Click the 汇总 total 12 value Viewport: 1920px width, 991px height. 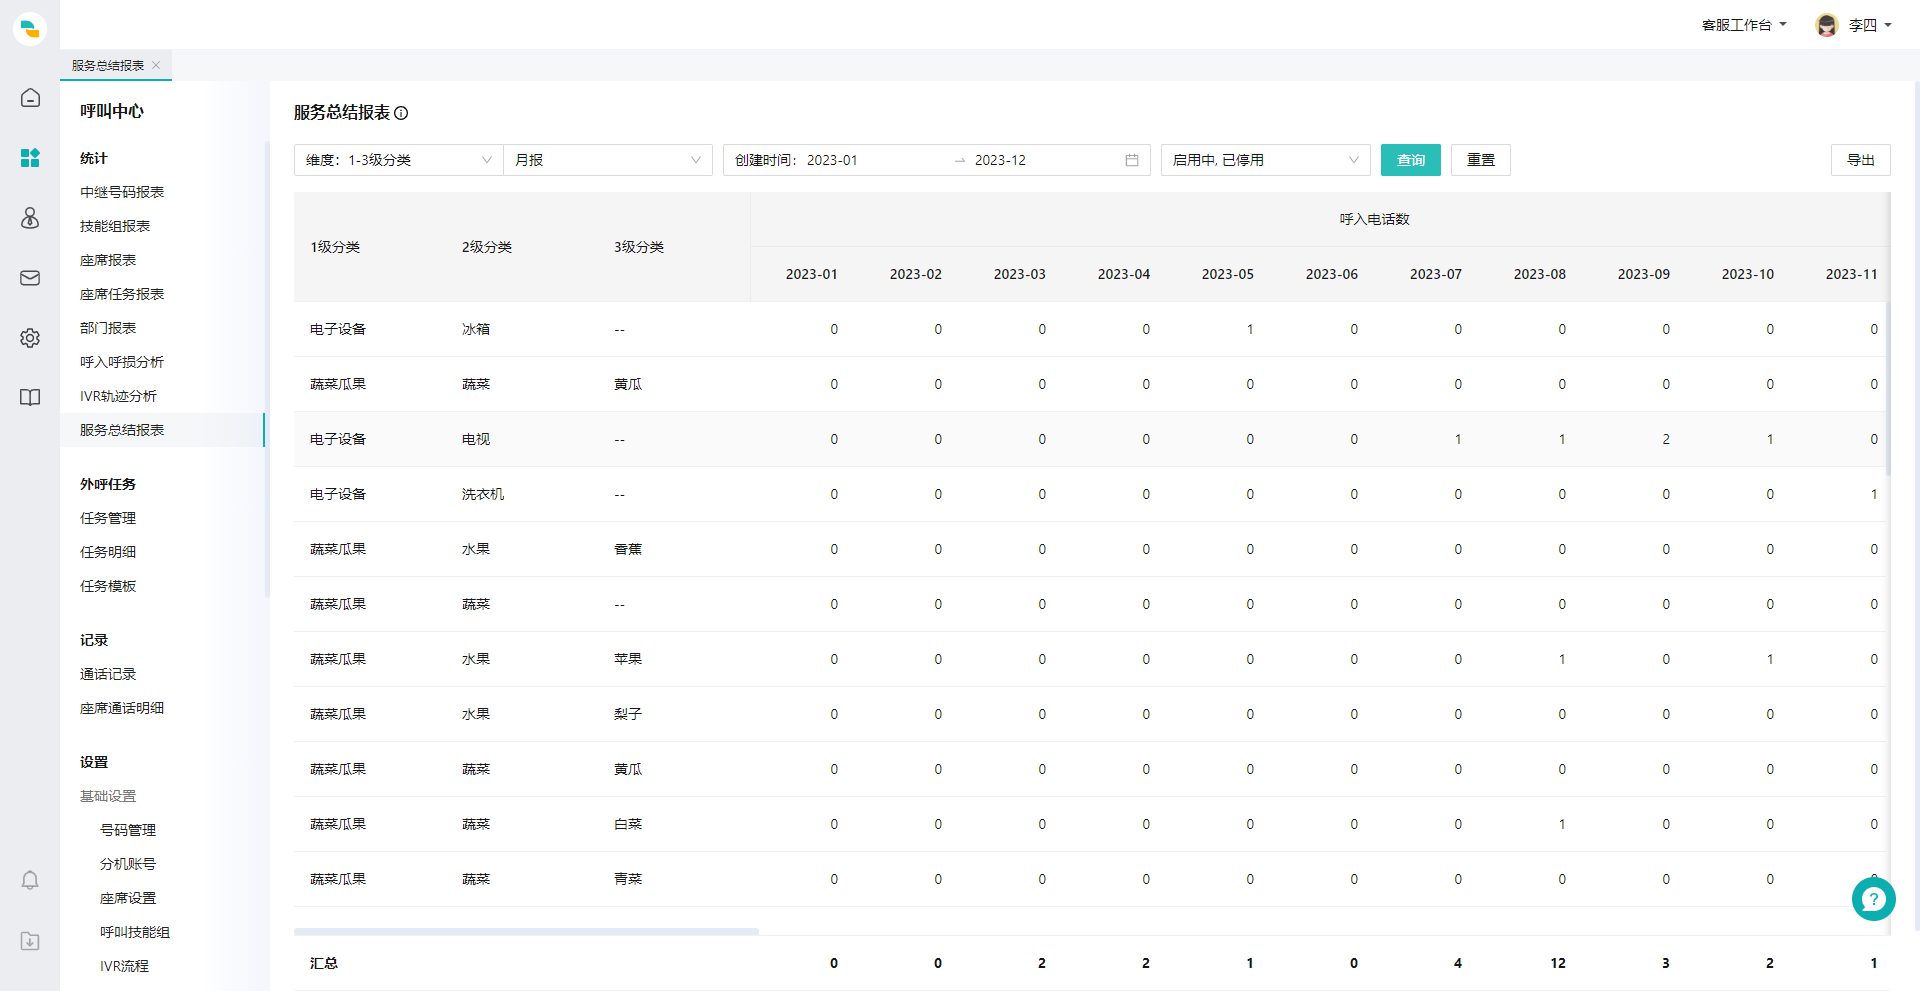pyautogui.click(x=1558, y=963)
